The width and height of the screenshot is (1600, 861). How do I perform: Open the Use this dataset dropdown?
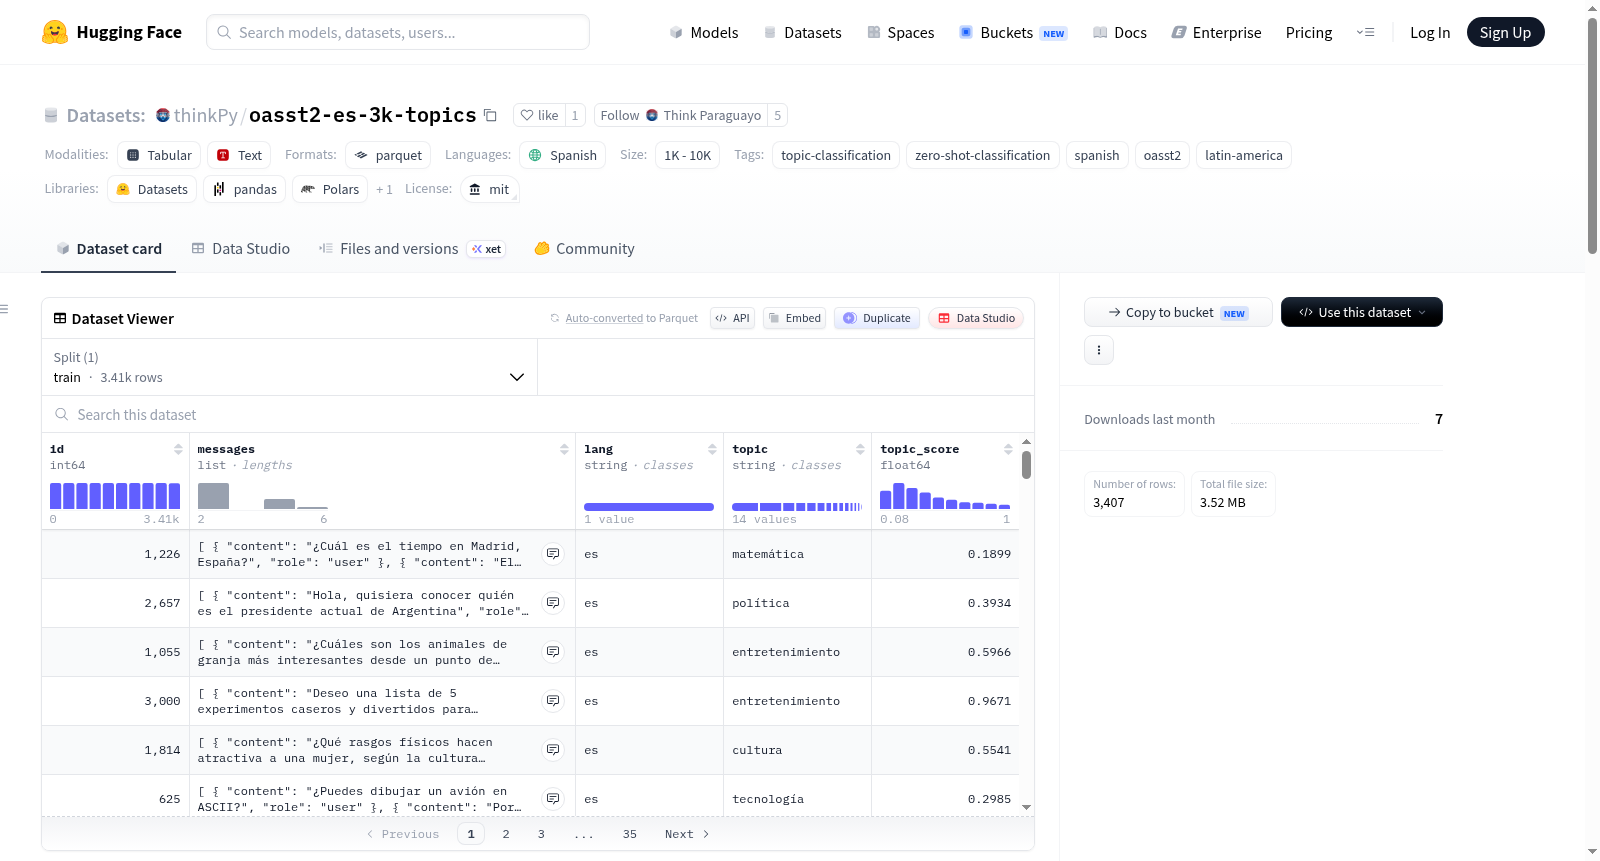click(1362, 312)
